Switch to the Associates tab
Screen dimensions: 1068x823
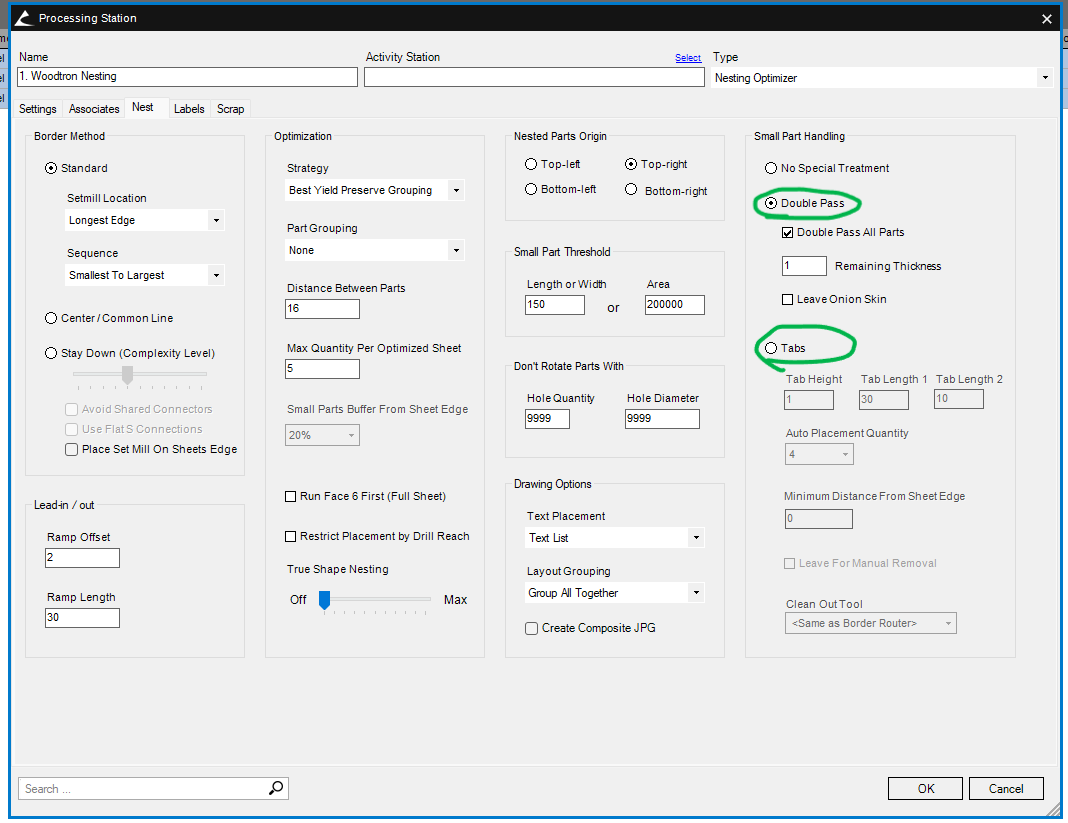tap(94, 109)
